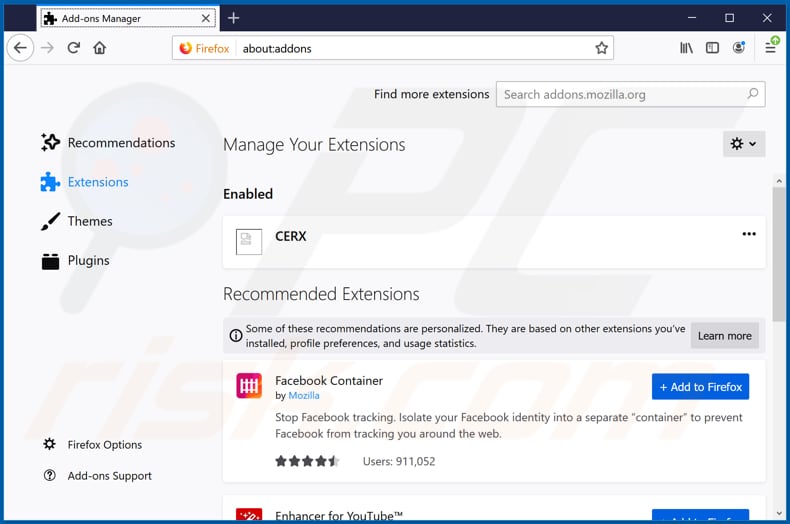Image resolution: width=790 pixels, height=524 pixels.
Task: Close the Add-ons Manager tab
Action: 206,19
